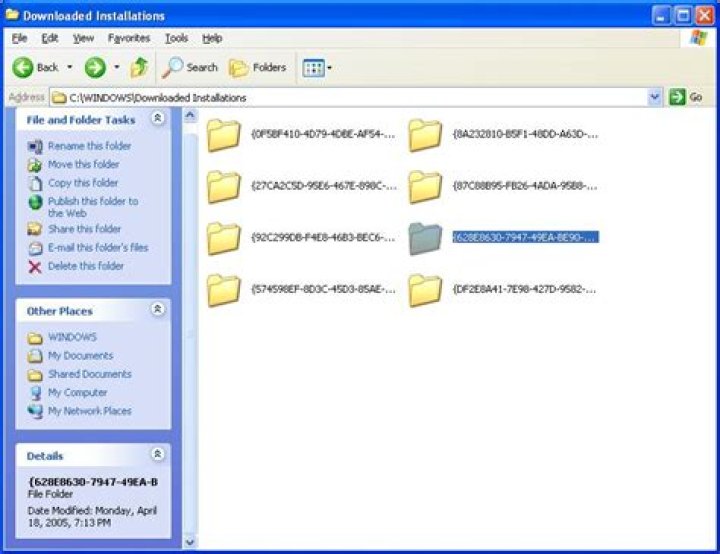
Task: Select the {87C88B95 folder icon
Action: (425, 187)
